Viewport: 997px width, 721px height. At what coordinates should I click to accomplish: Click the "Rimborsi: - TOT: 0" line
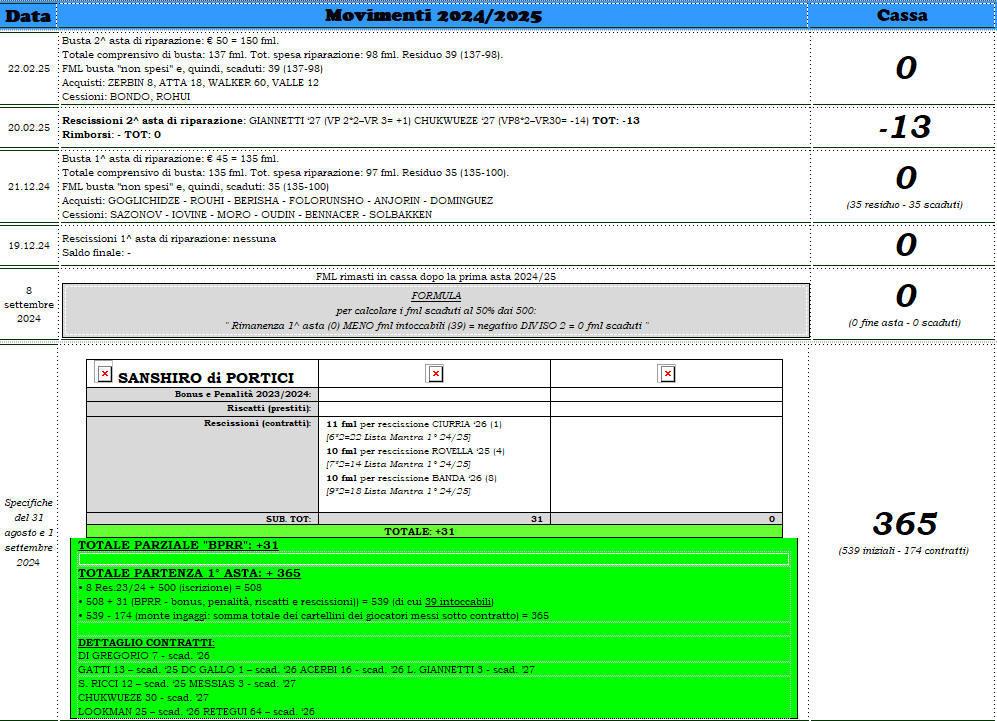pos(111,135)
